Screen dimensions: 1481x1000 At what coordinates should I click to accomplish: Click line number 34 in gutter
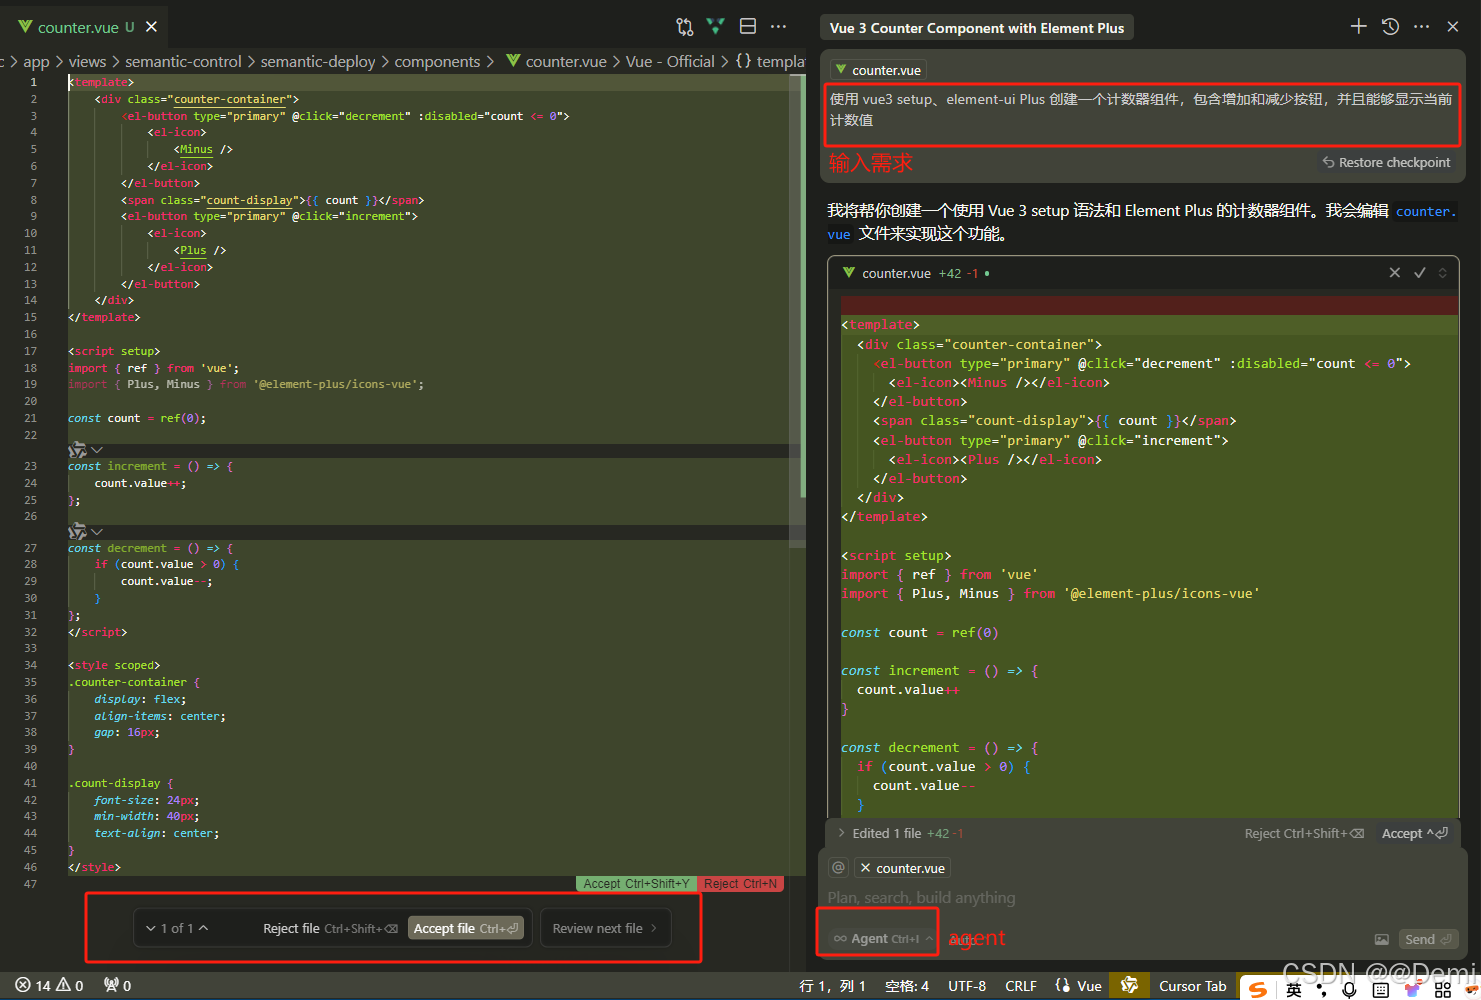[30, 665]
